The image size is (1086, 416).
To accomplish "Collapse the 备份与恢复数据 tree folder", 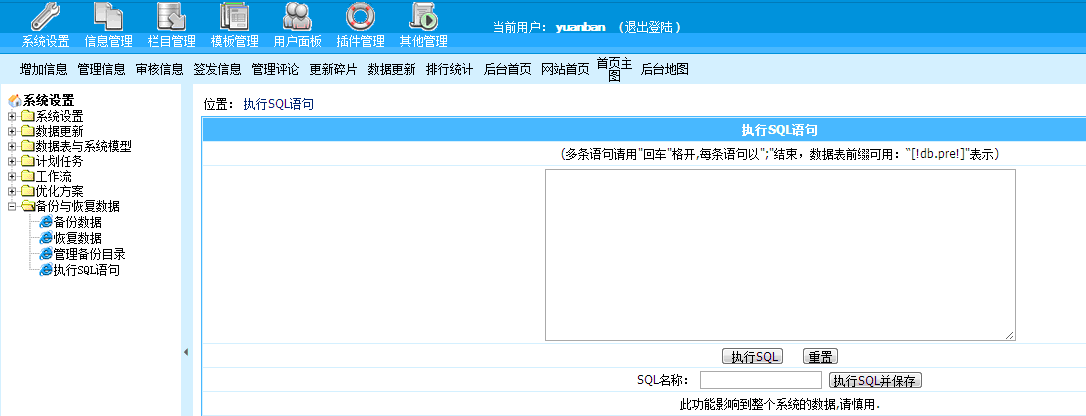I will coord(12,206).
